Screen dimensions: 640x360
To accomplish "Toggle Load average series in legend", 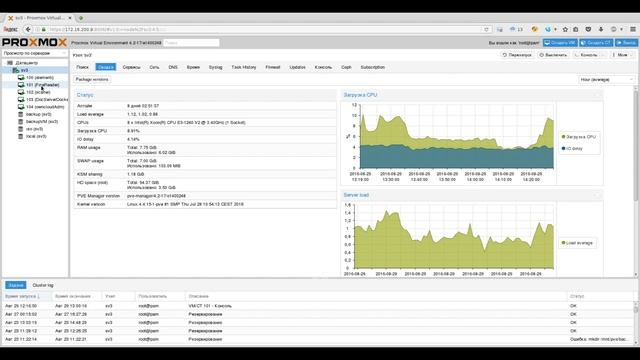I will point(577,243).
